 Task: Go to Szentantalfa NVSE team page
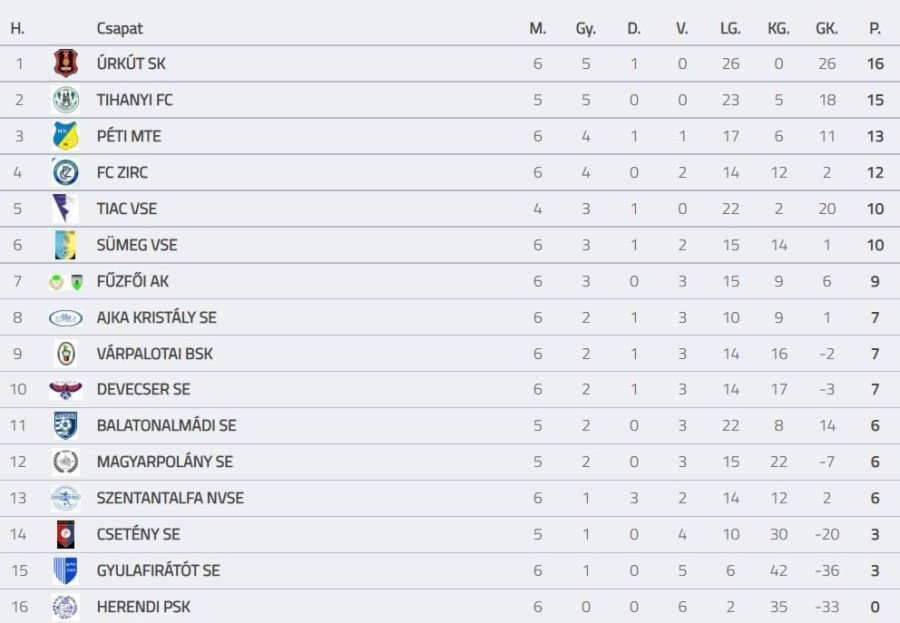pyautogui.click(x=170, y=498)
